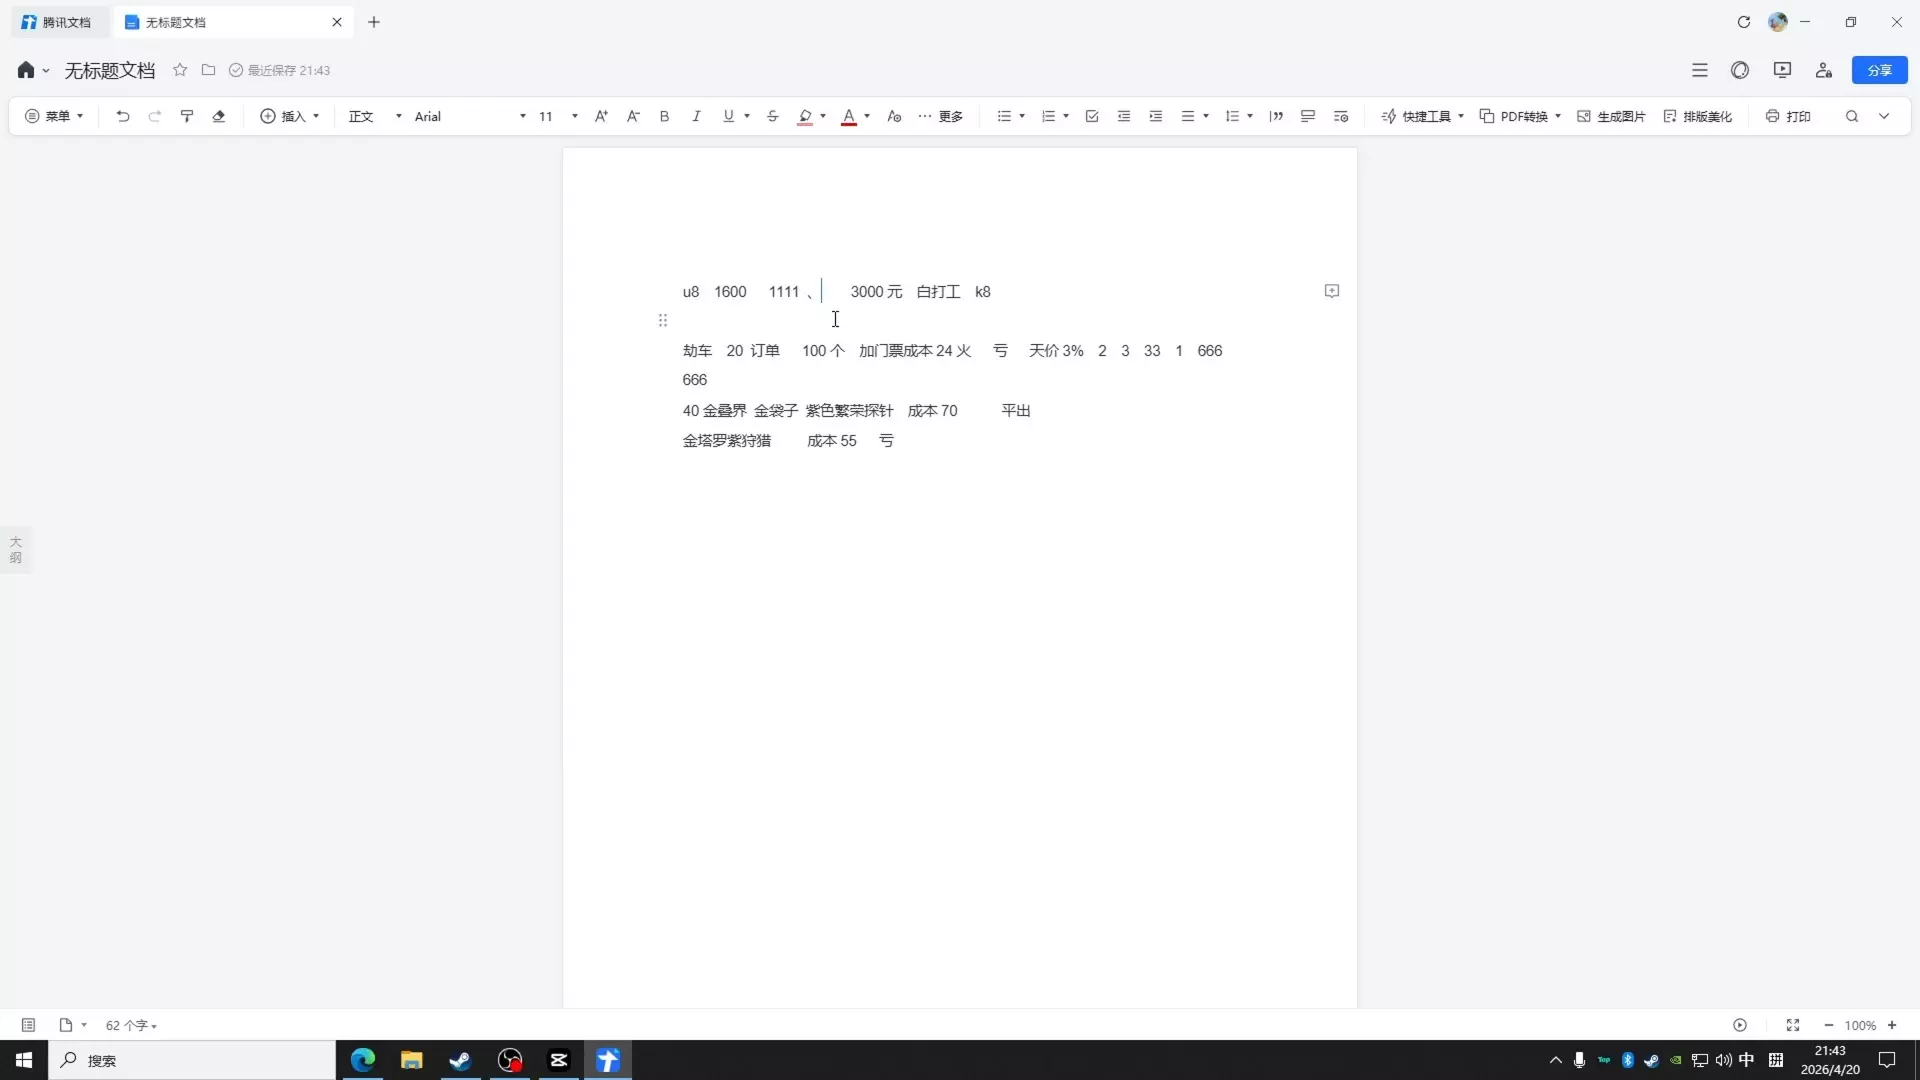Star this document as favorite
The width and height of the screenshot is (1920, 1080).
(x=180, y=70)
